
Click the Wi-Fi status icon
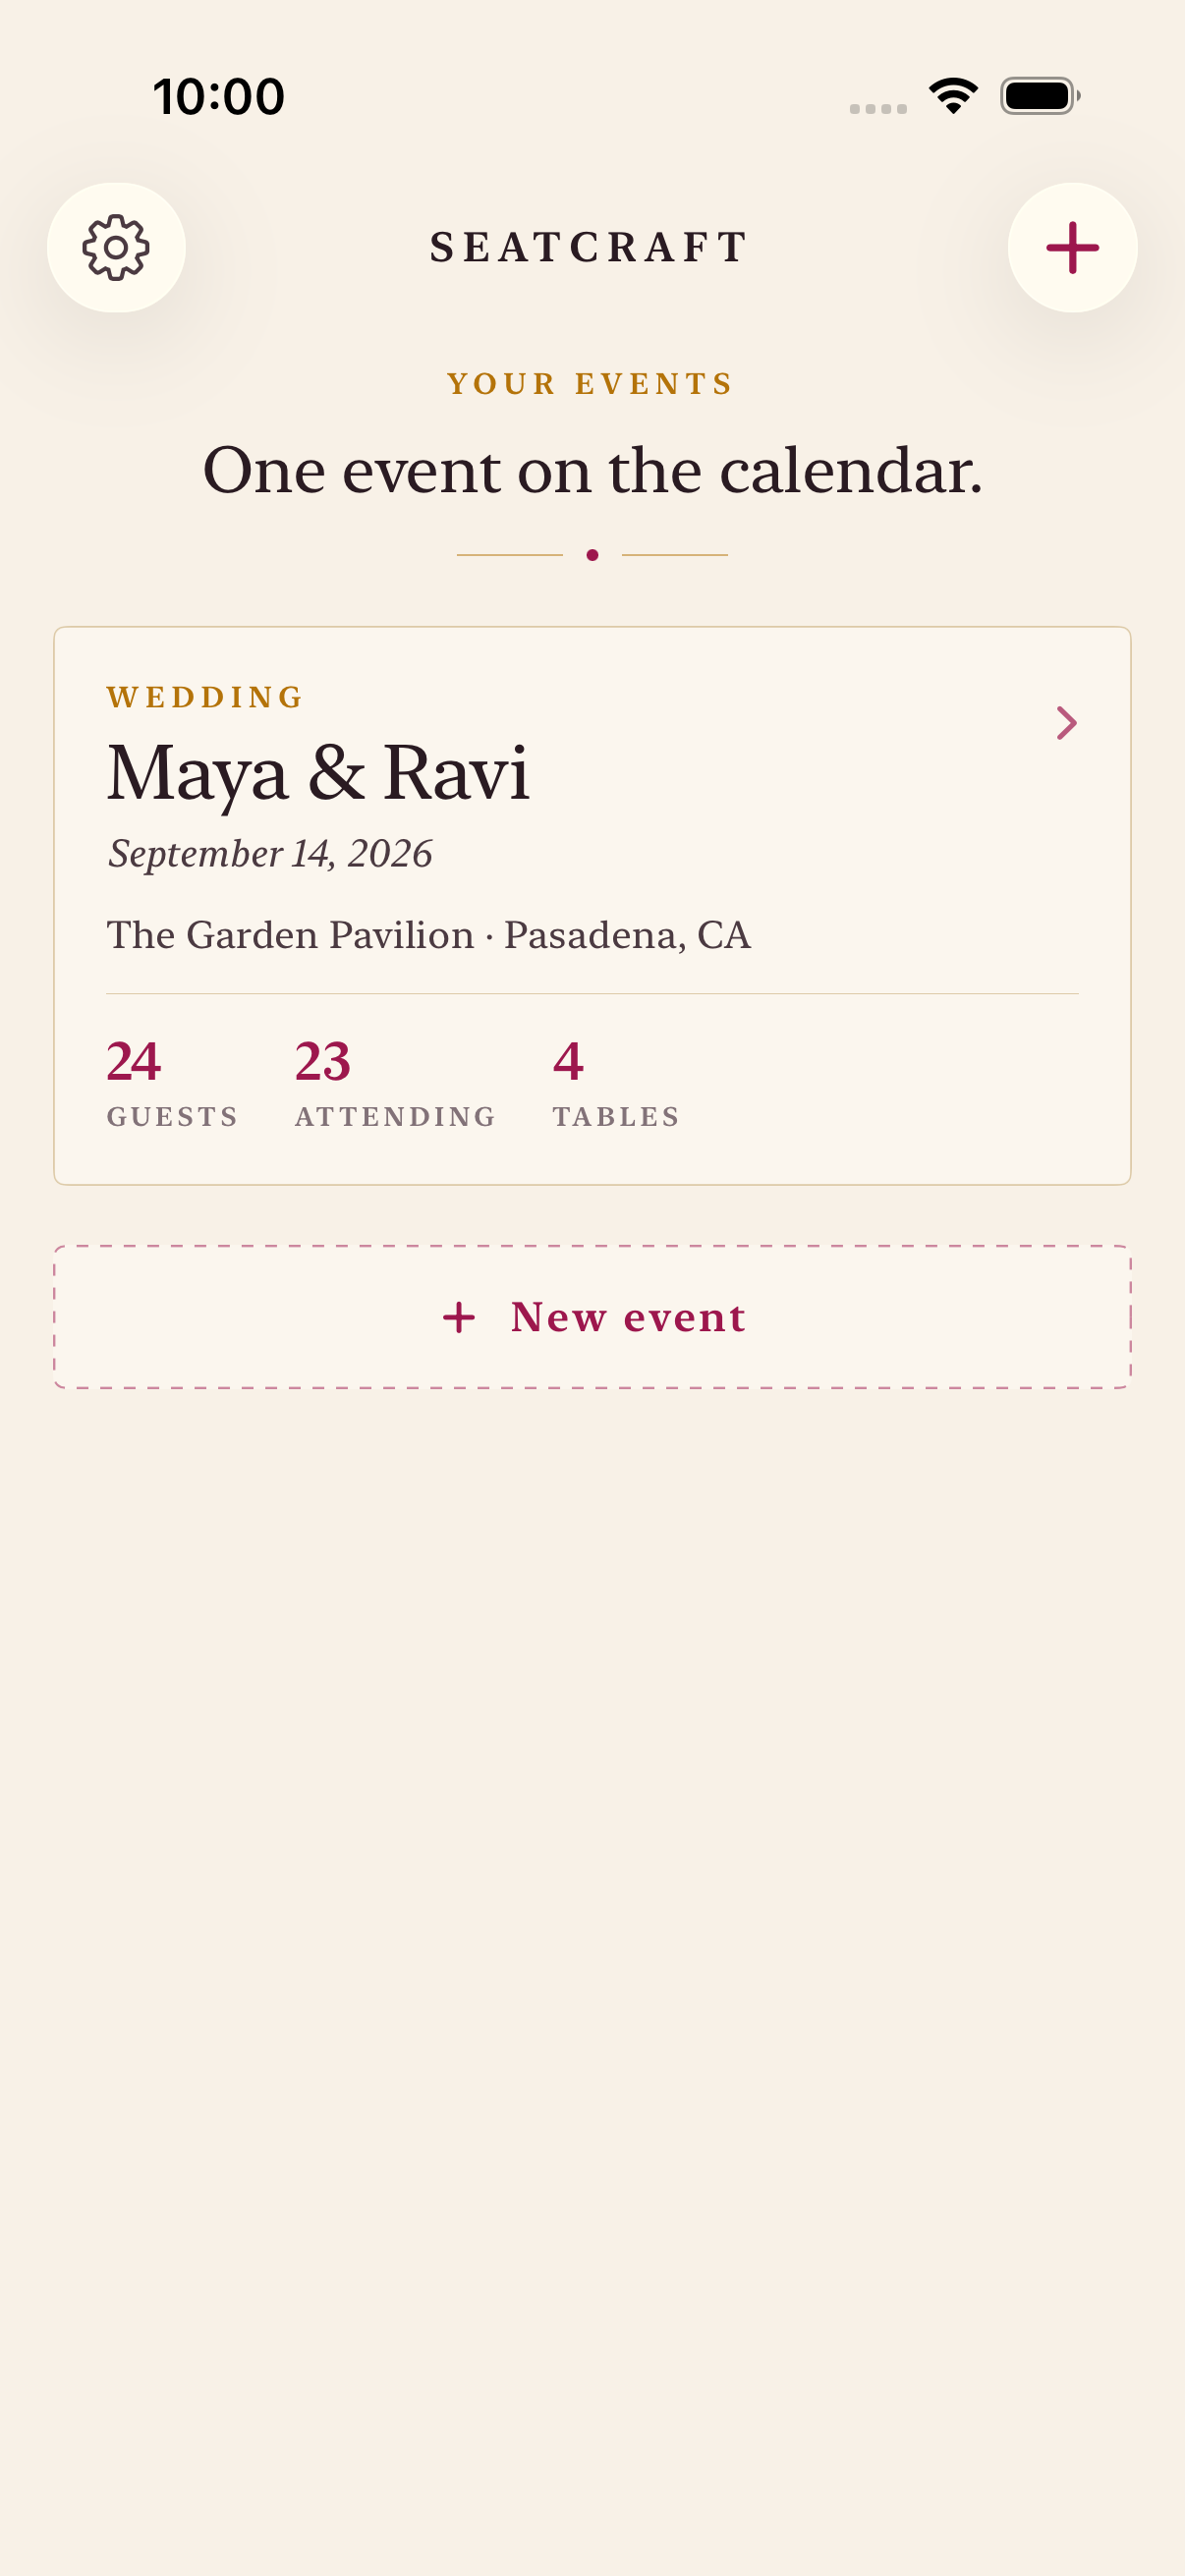pos(953,96)
